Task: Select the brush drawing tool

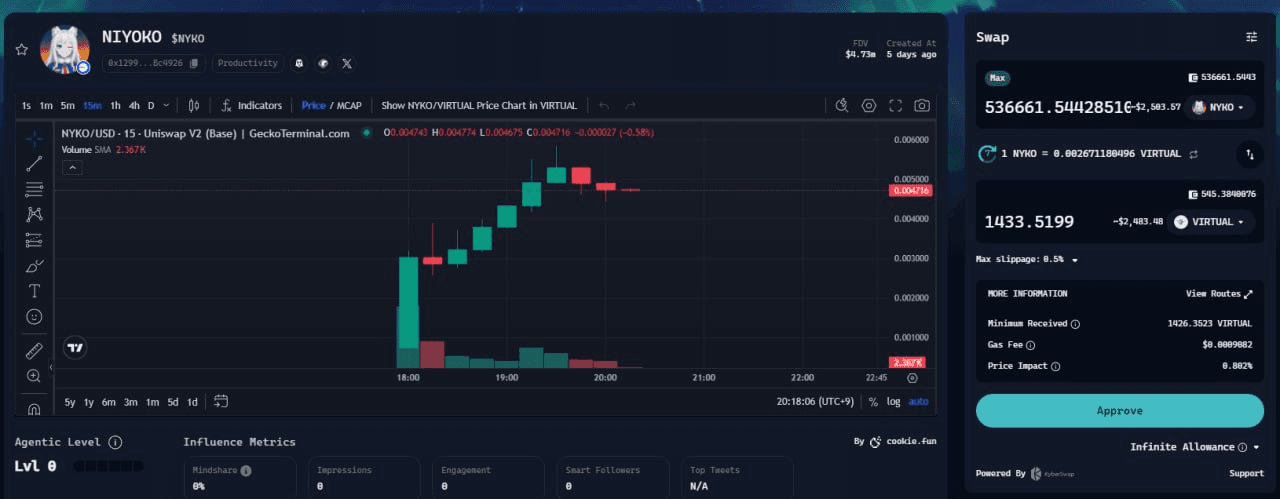Action: tap(34, 265)
